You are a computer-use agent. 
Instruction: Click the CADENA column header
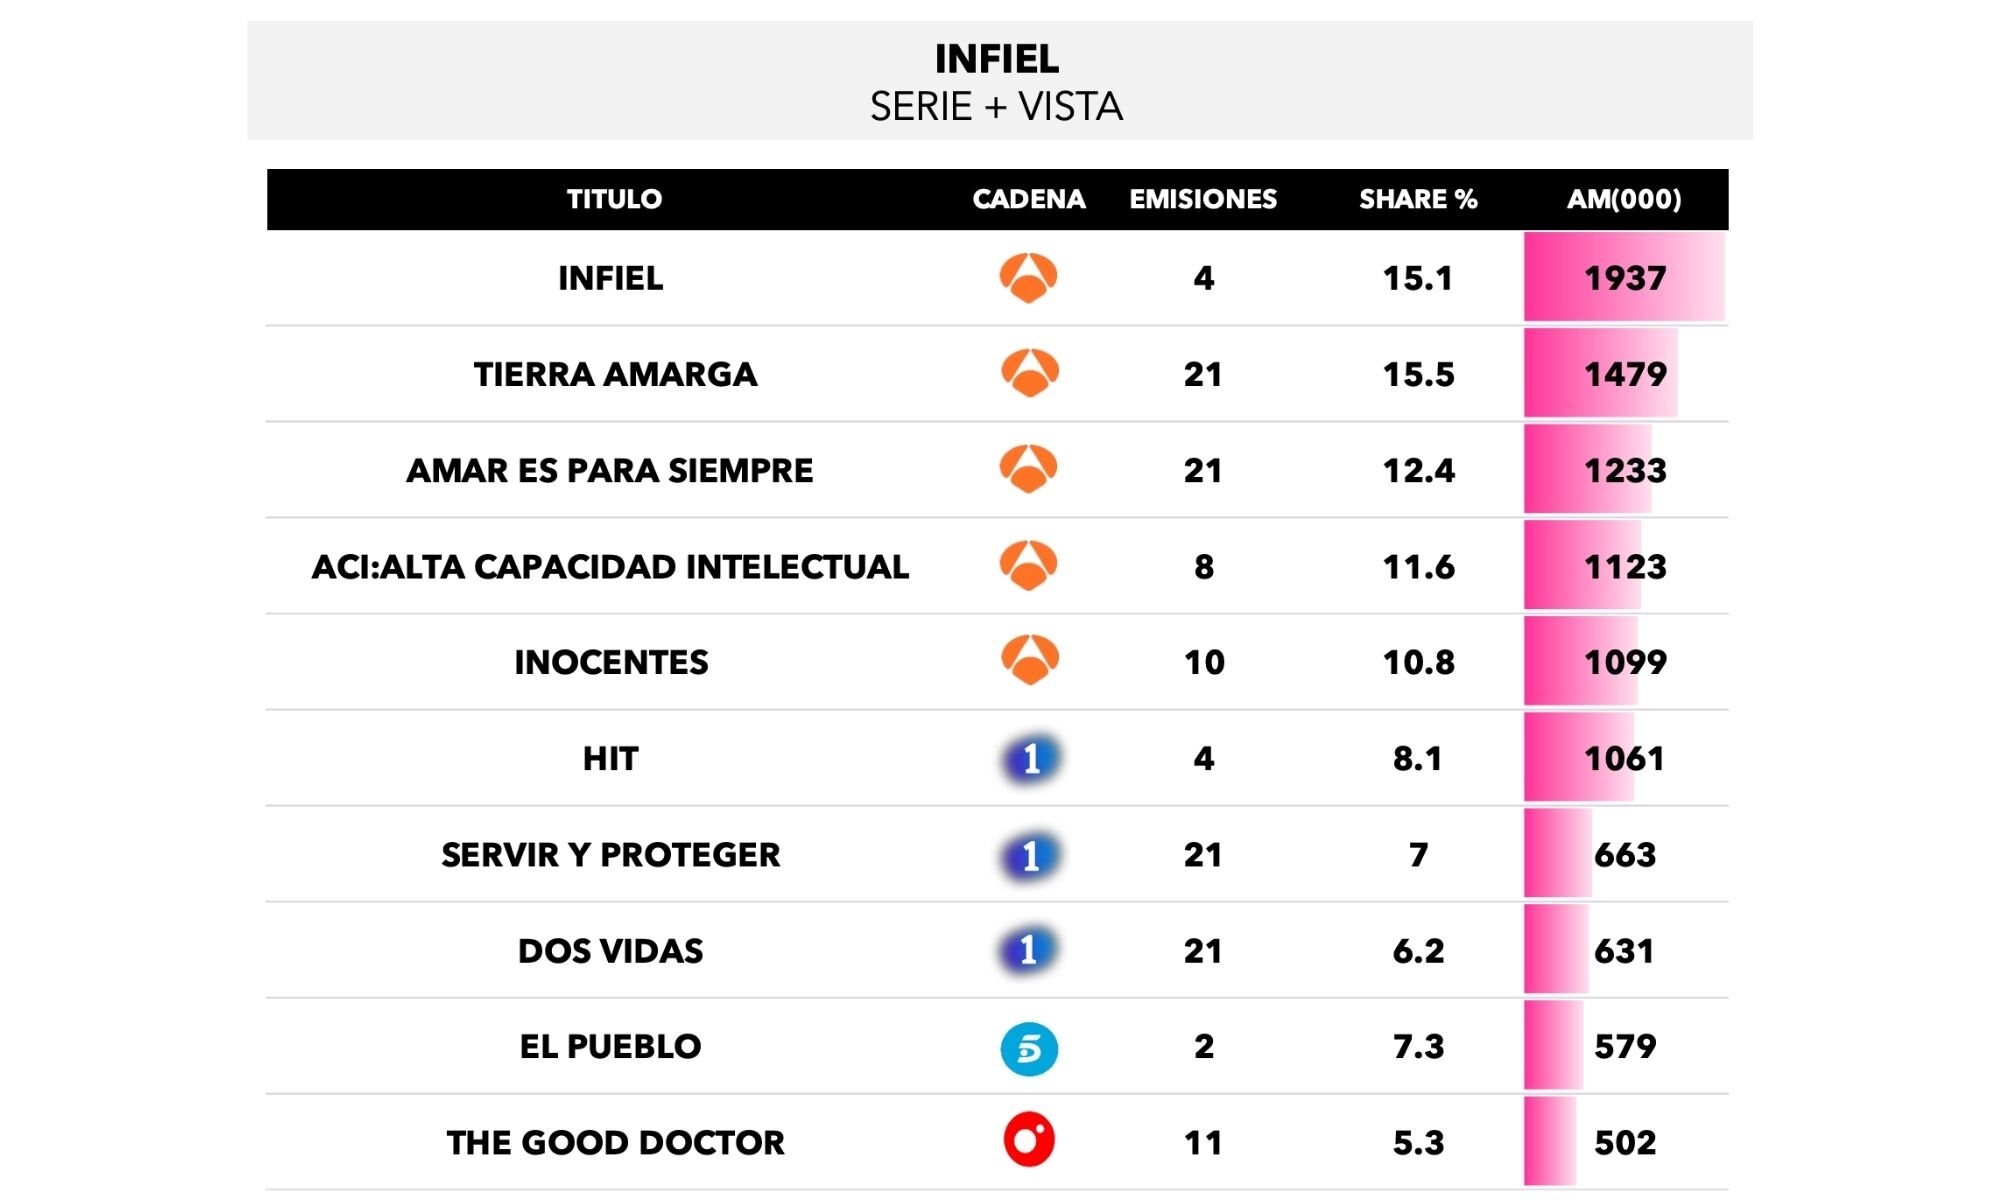pos(1029,199)
